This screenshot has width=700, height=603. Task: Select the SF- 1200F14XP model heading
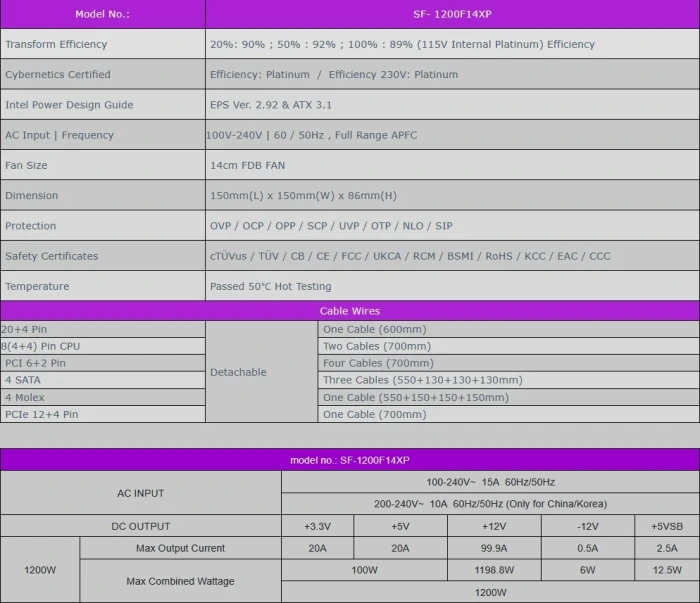452,14
